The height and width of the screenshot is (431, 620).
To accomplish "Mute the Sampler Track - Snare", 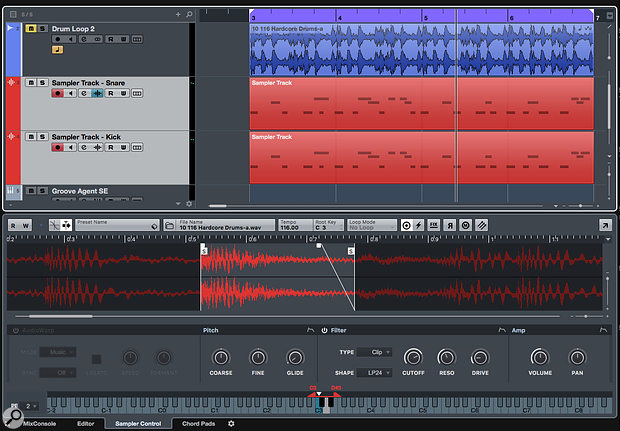I will point(30,82).
